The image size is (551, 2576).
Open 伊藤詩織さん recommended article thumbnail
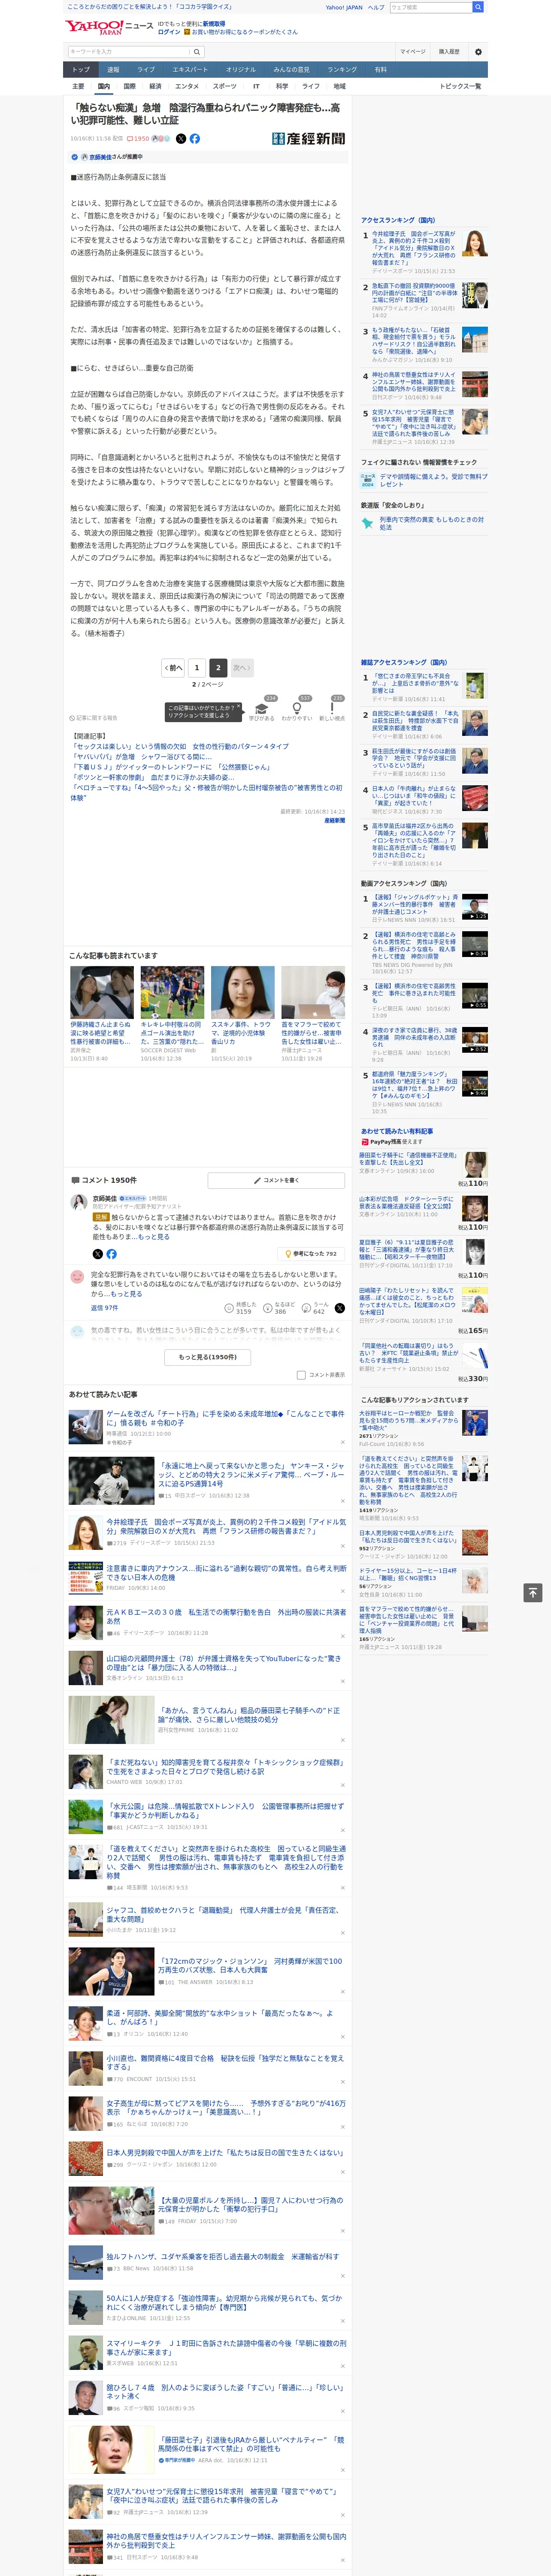click(x=102, y=992)
